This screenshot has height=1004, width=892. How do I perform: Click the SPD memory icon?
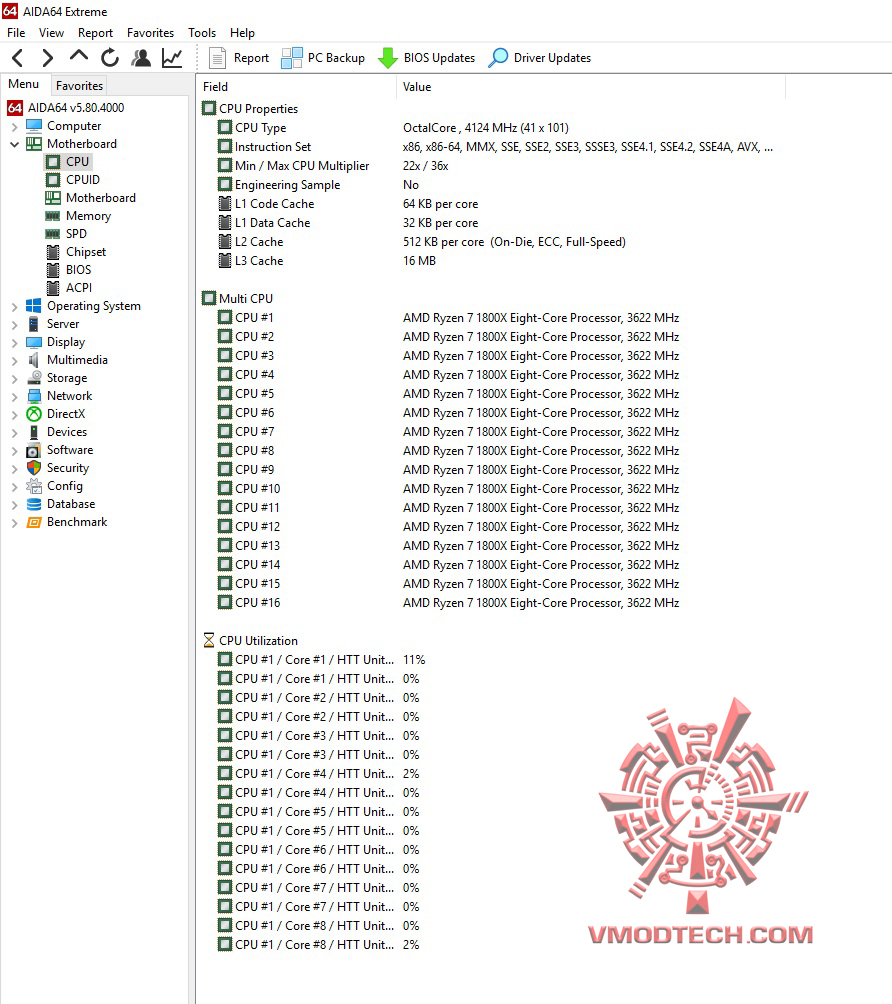click(x=53, y=234)
